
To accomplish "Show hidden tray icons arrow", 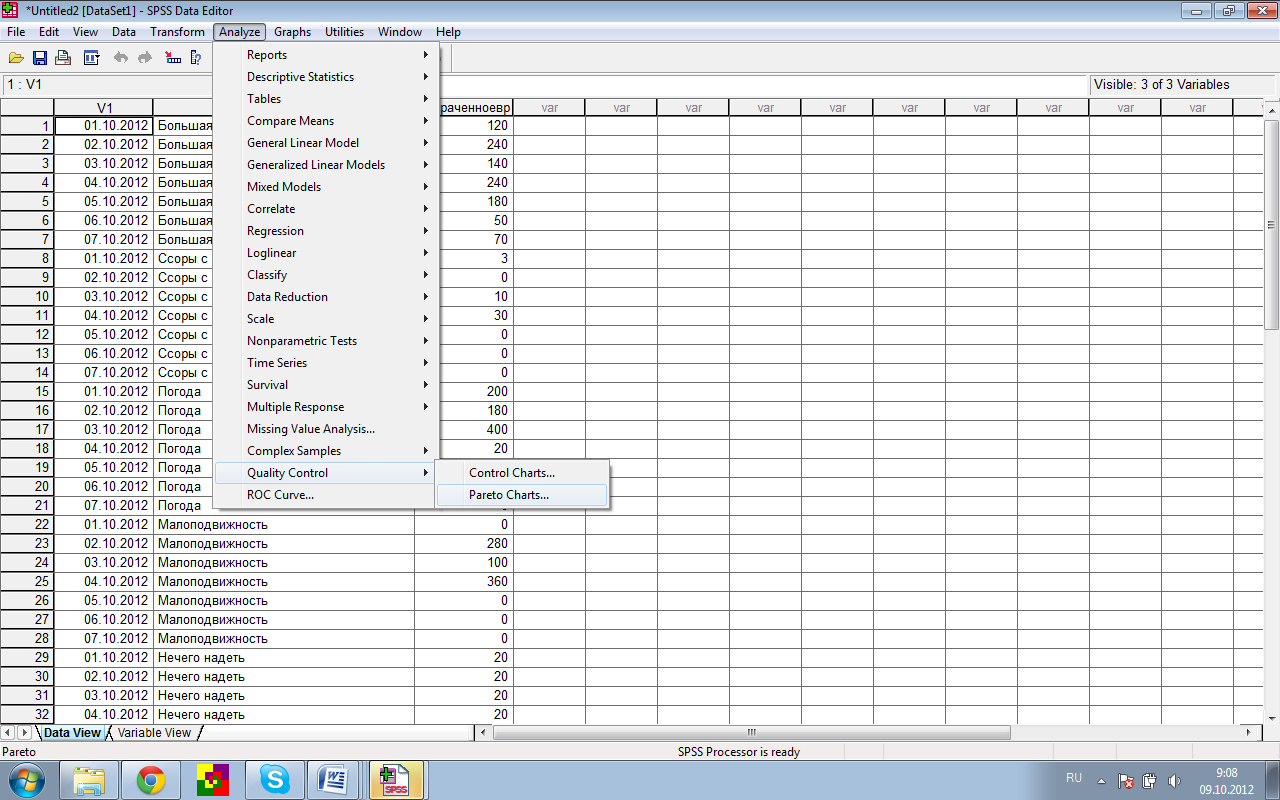I will (1102, 780).
